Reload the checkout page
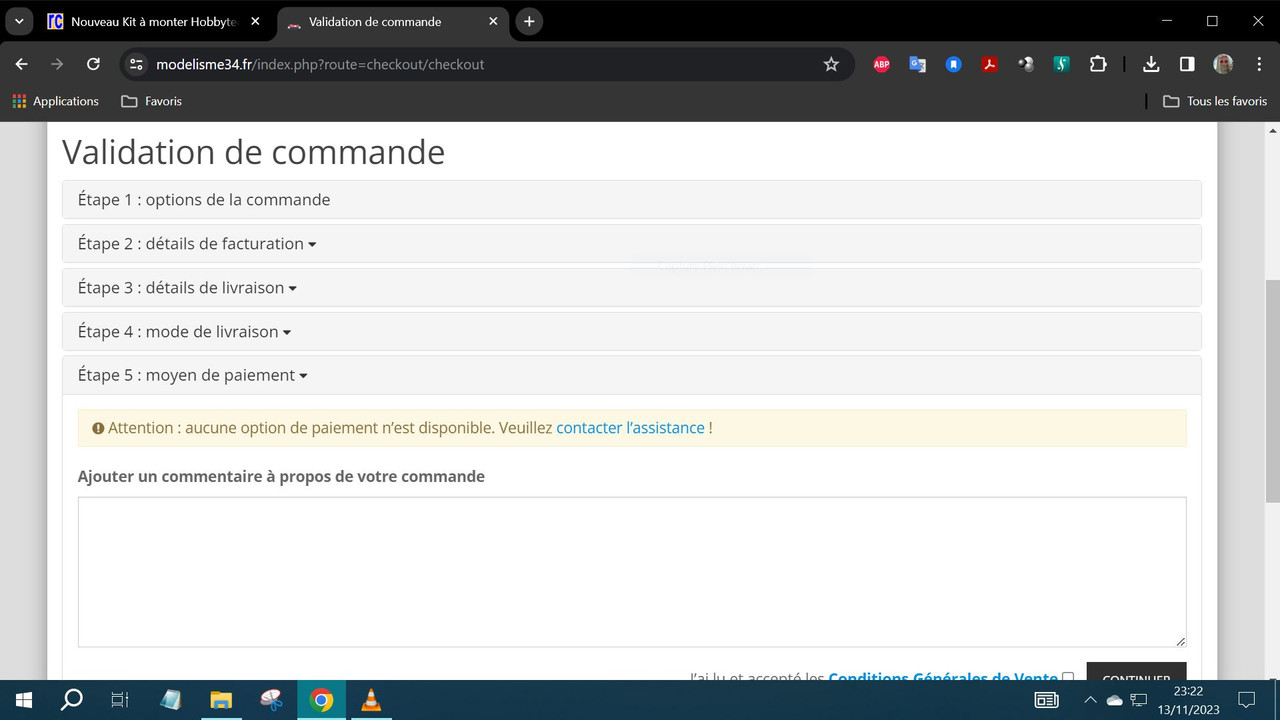Viewport: 1280px width, 720px height. (x=93, y=64)
